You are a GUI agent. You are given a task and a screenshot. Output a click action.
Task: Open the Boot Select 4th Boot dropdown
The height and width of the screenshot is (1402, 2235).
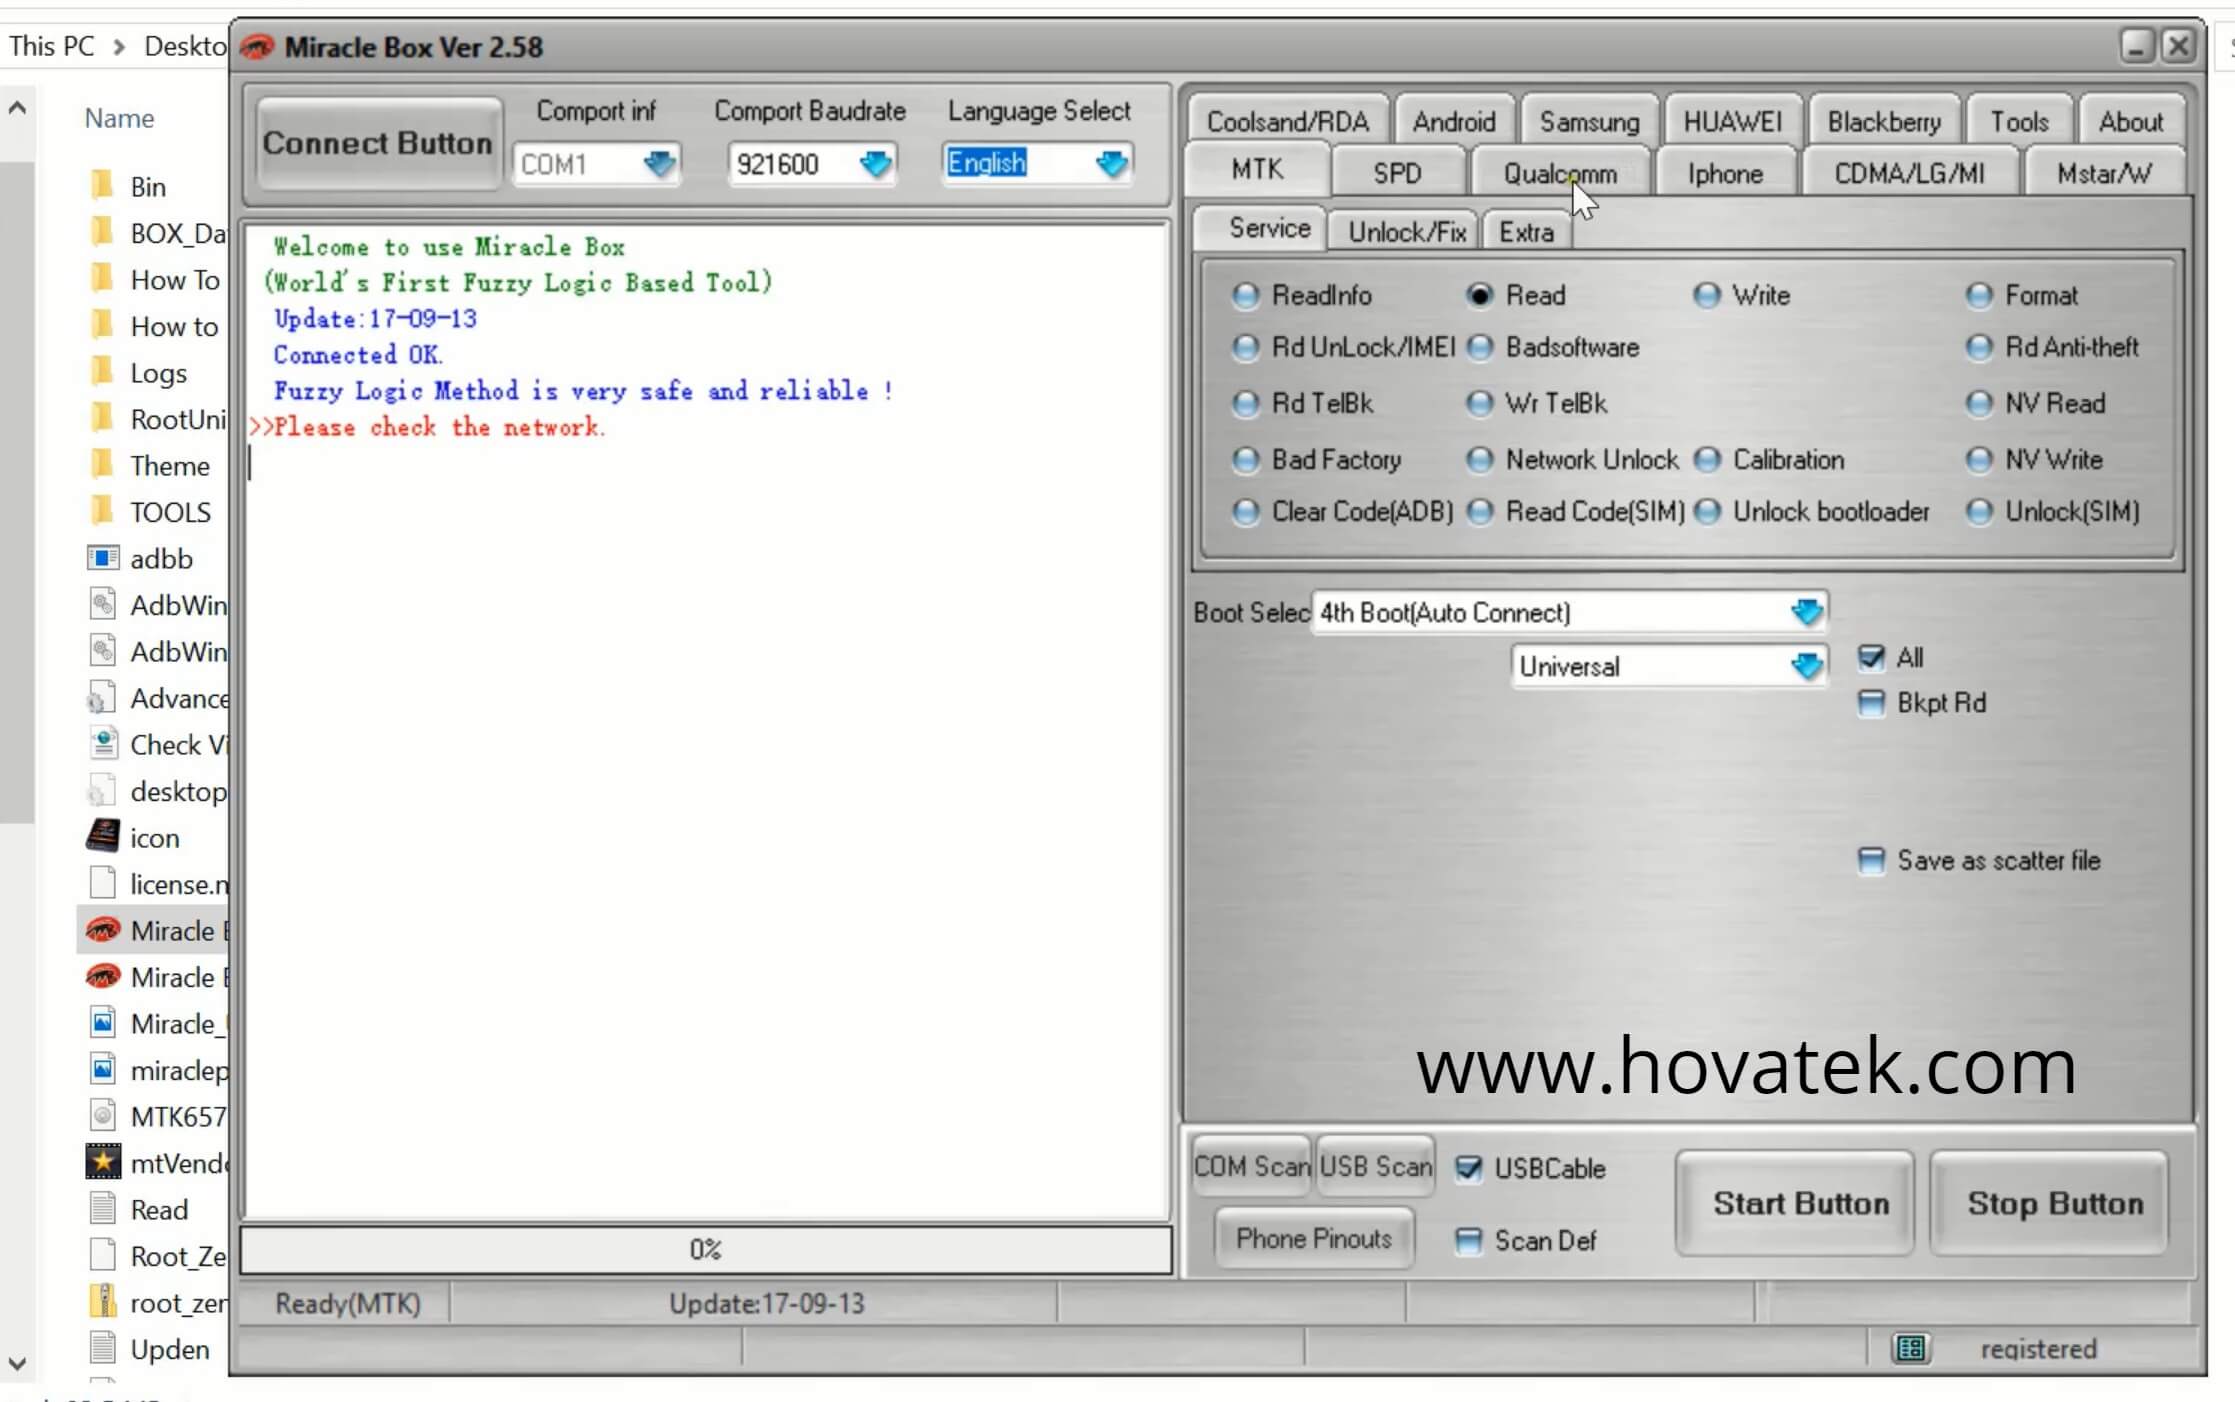tap(1806, 612)
